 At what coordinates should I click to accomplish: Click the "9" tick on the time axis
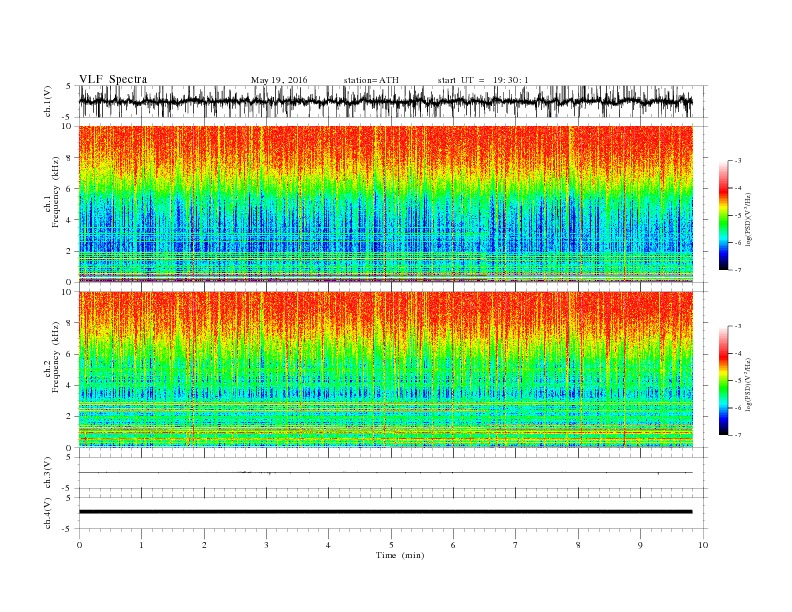640,545
